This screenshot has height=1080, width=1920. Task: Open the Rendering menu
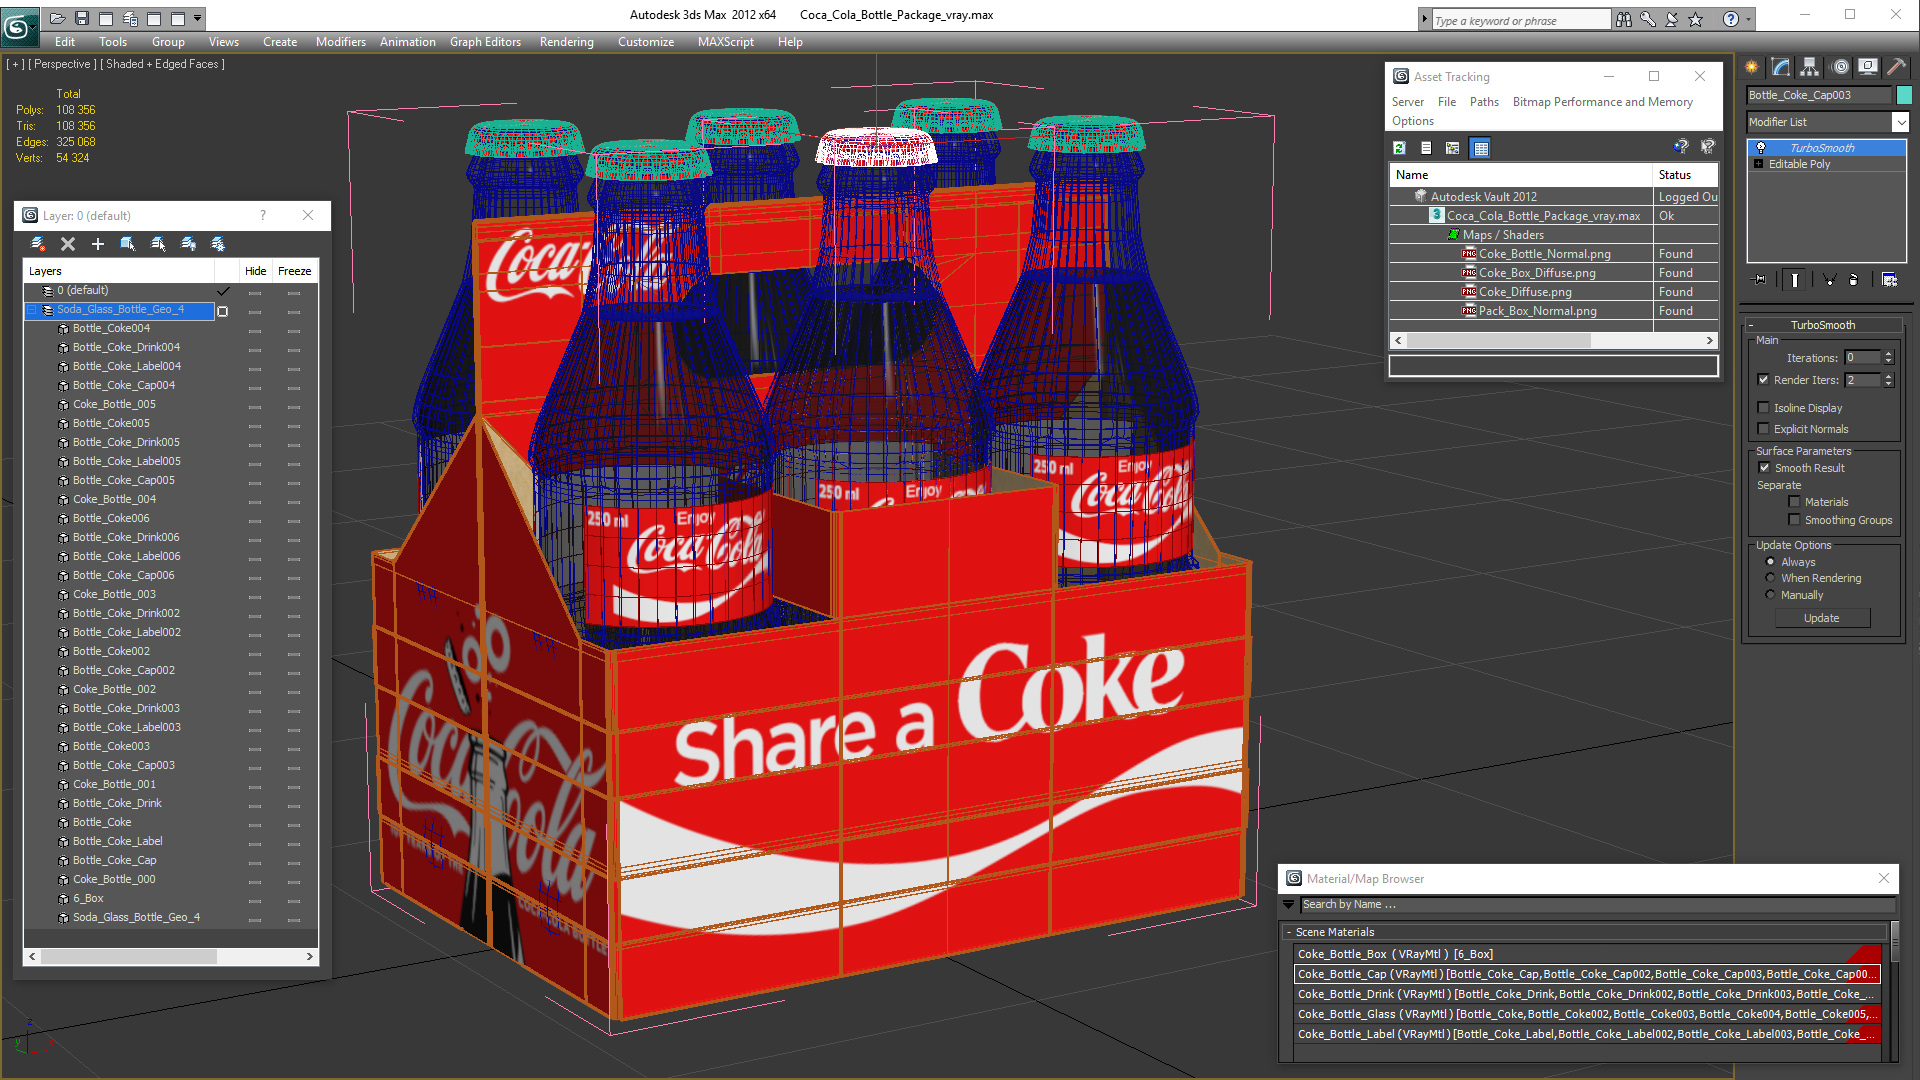coord(566,42)
